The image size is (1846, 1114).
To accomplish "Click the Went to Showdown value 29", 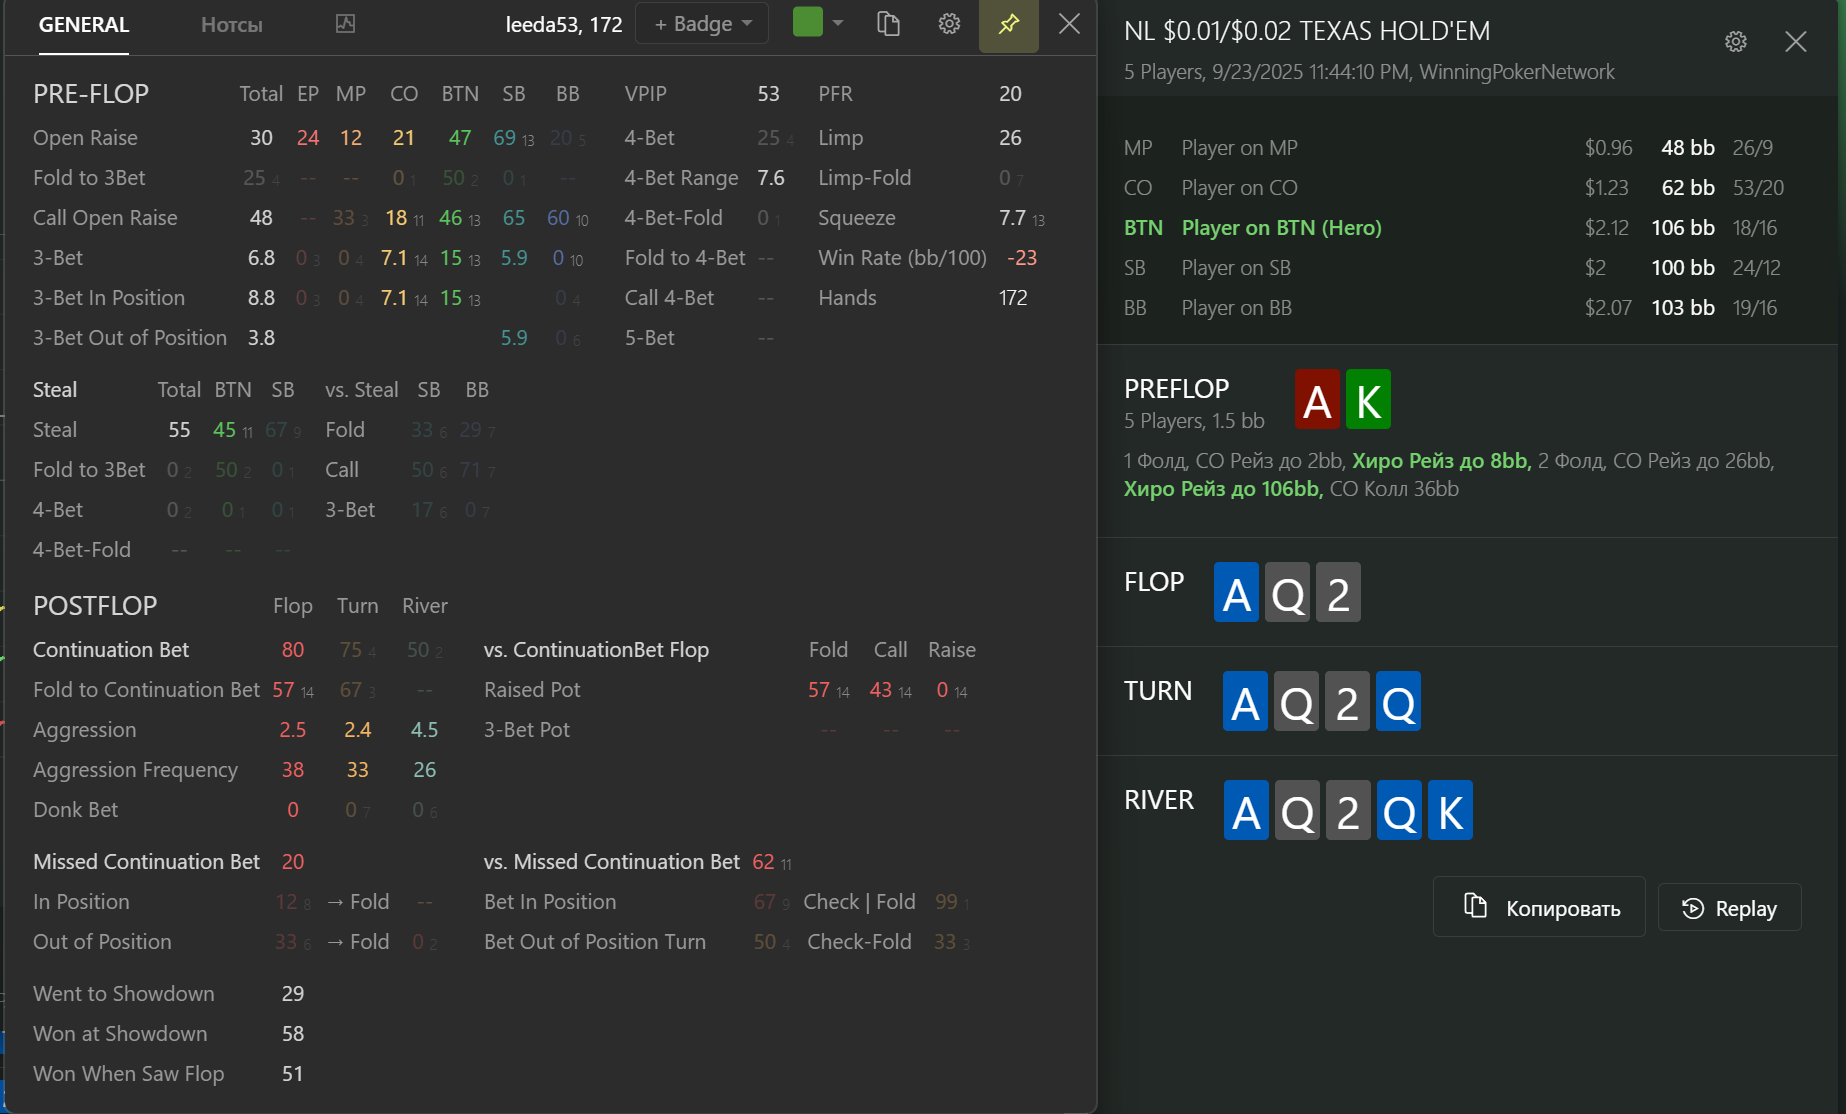I will pos(292,994).
